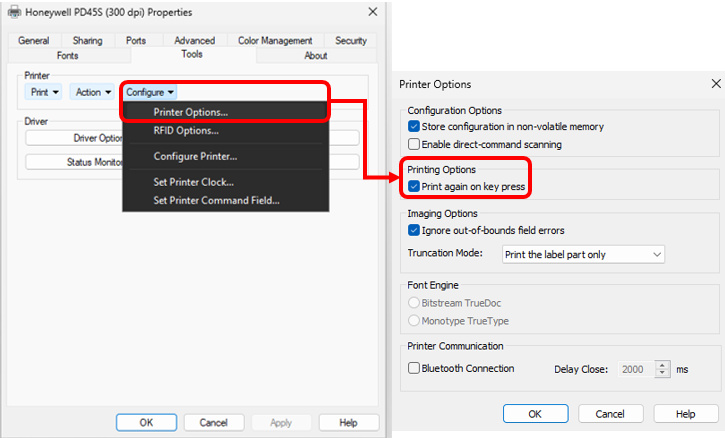Screen dimensions: 725x438
Task: Click the Delay Close value field
Action: tap(636, 369)
